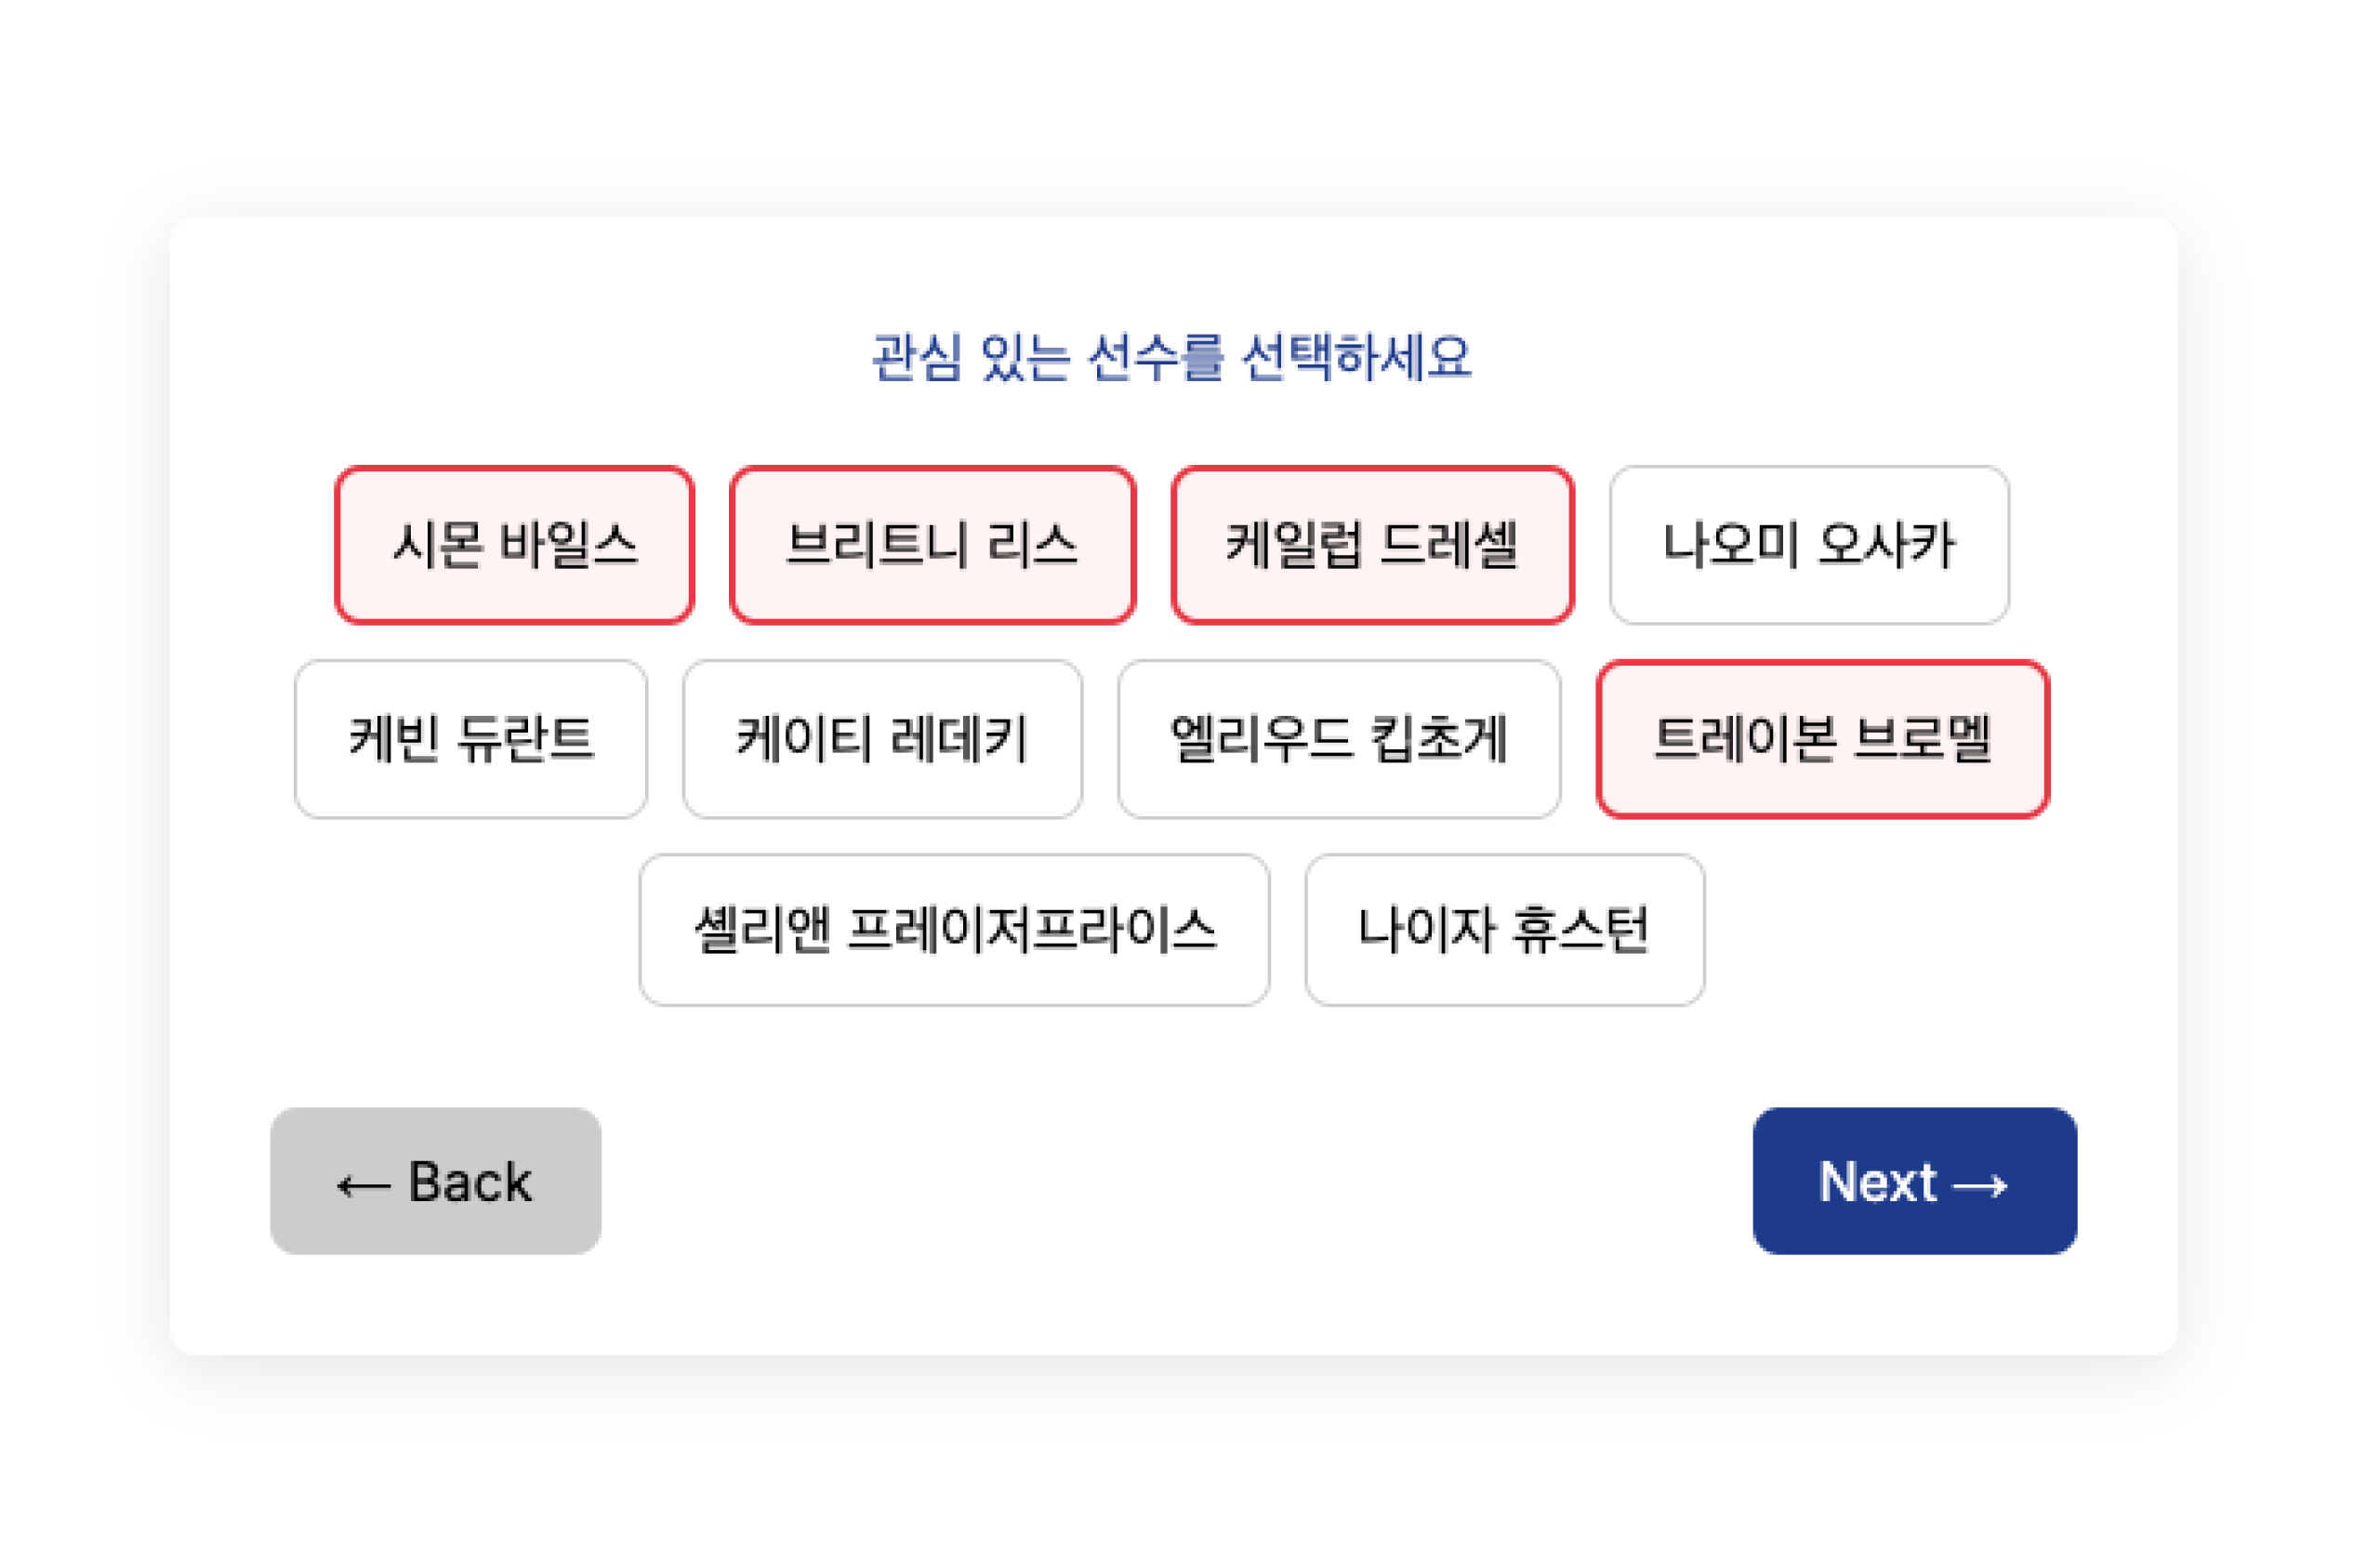Click the right arrow on Next
The width and height of the screenshot is (2380, 1547).
[1980, 1186]
